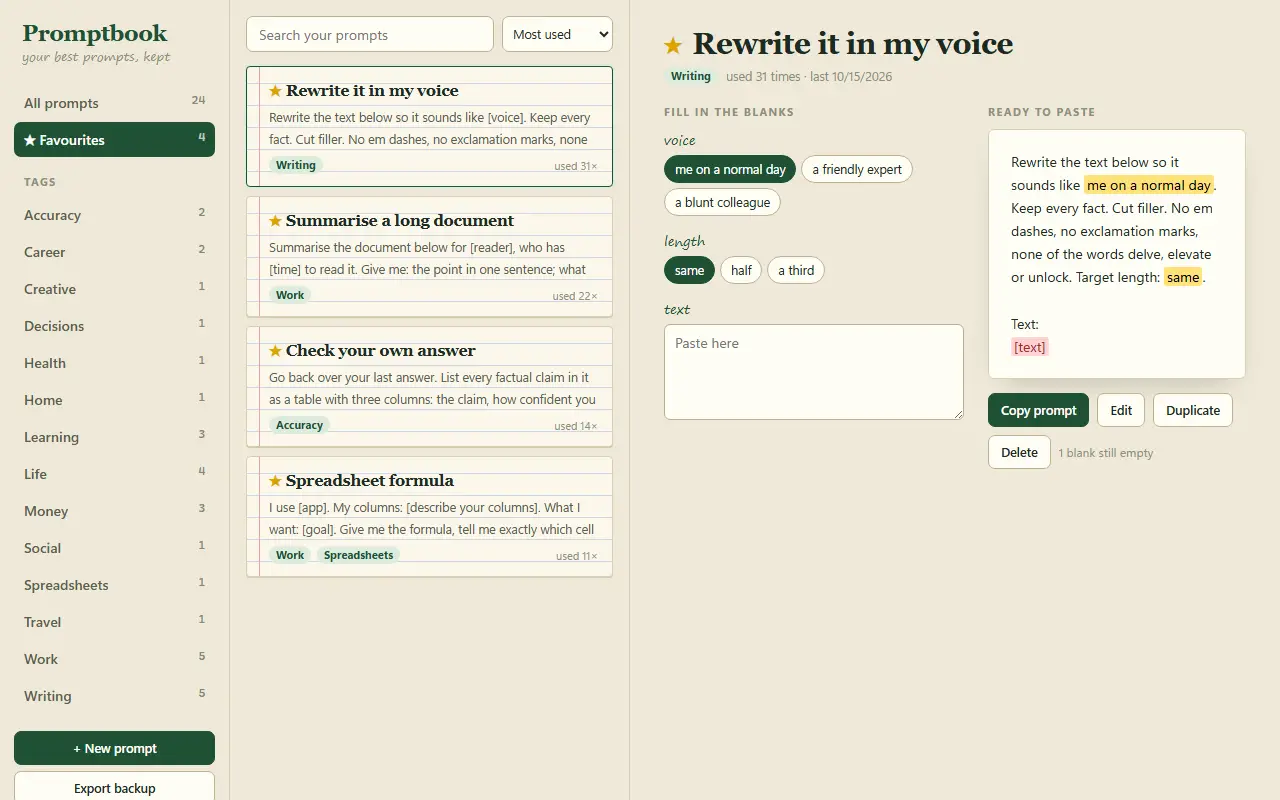This screenshot has height=800, width=1280.
Task: Select the Decisions tag in sidebar
Action: click(x=114, y=326)
